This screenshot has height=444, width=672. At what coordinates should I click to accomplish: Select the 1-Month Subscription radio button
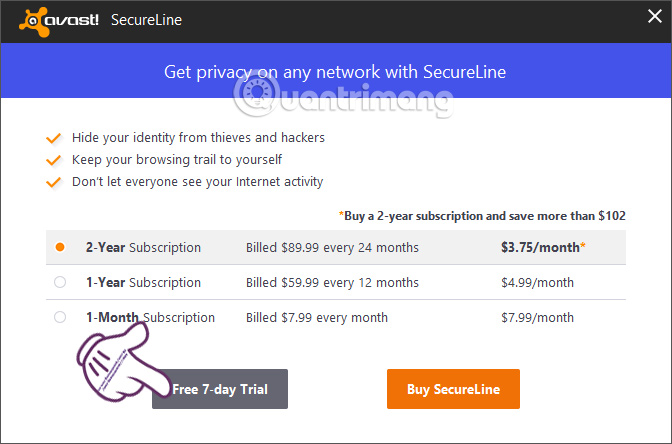pos(60,318)
